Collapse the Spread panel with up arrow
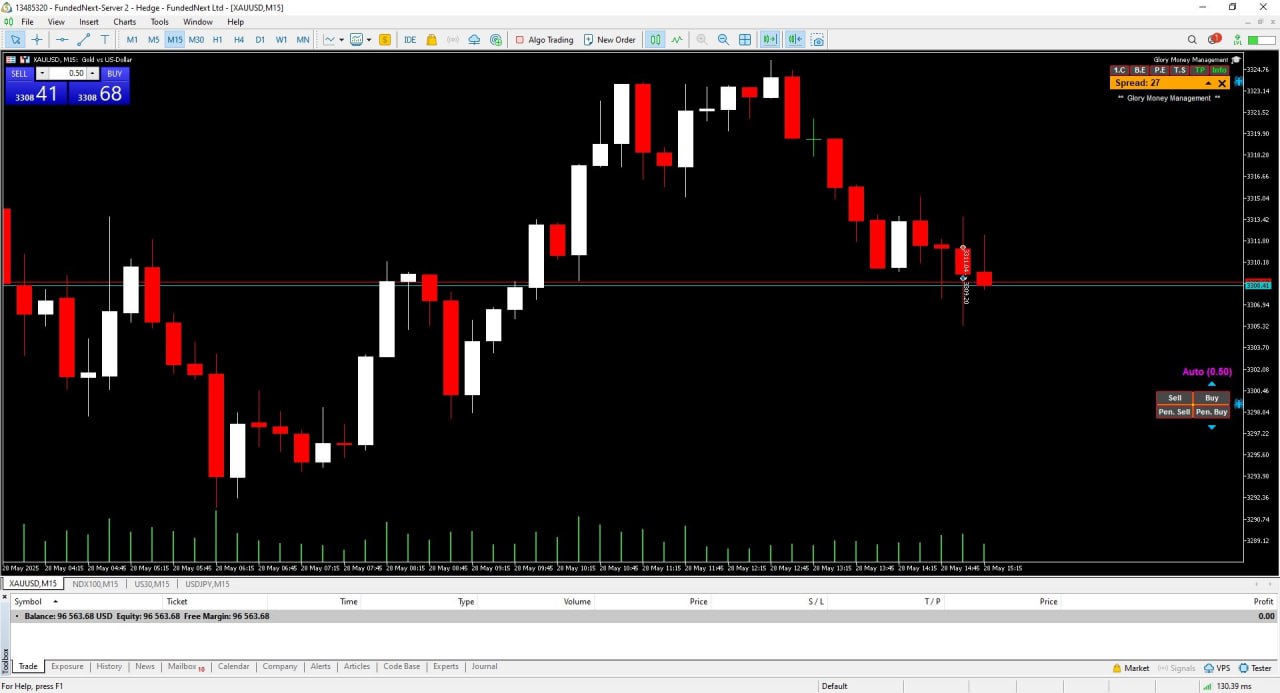Image resolution: width=1280 pixels, height=693 pixels. 1208,83
